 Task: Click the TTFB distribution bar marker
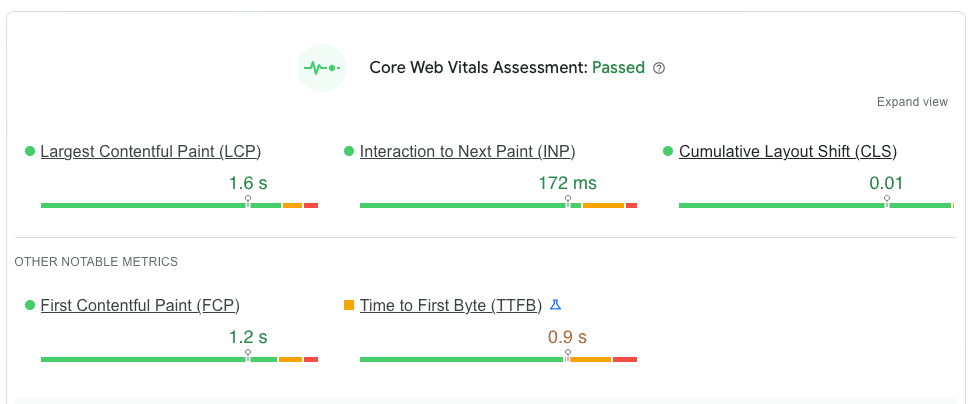[x=567, y=354]
